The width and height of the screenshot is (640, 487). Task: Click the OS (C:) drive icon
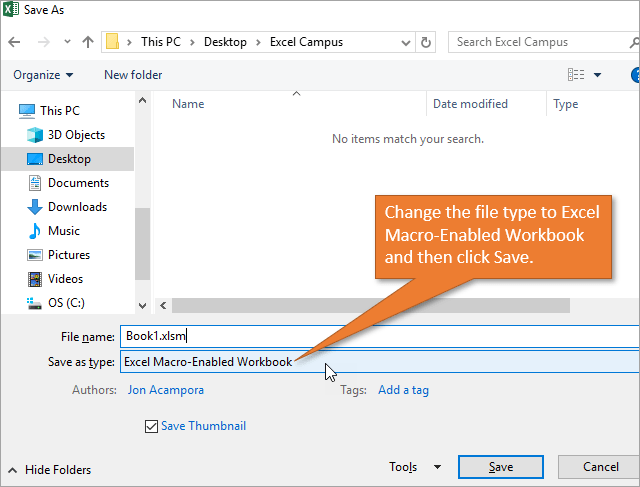(35, 303)
